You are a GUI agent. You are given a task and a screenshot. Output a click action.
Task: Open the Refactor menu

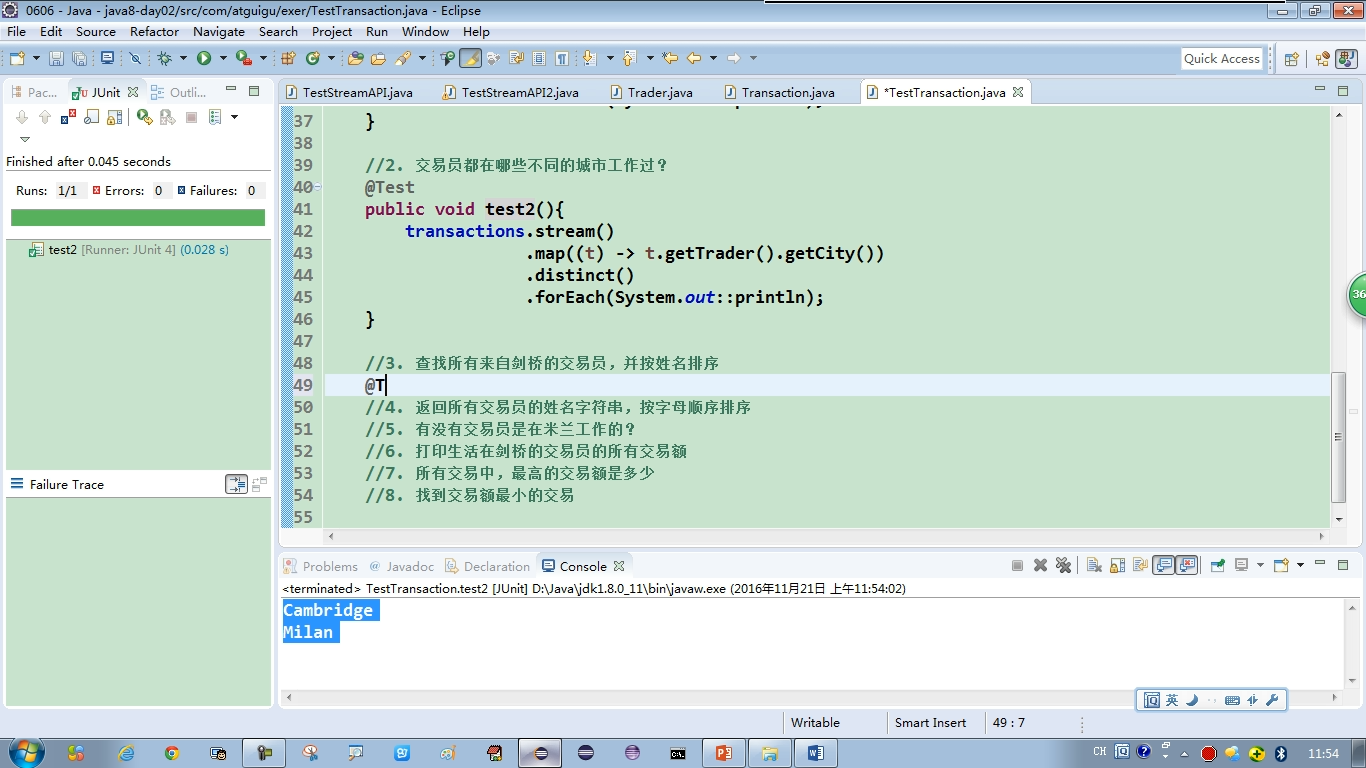(x=154, y=31)
